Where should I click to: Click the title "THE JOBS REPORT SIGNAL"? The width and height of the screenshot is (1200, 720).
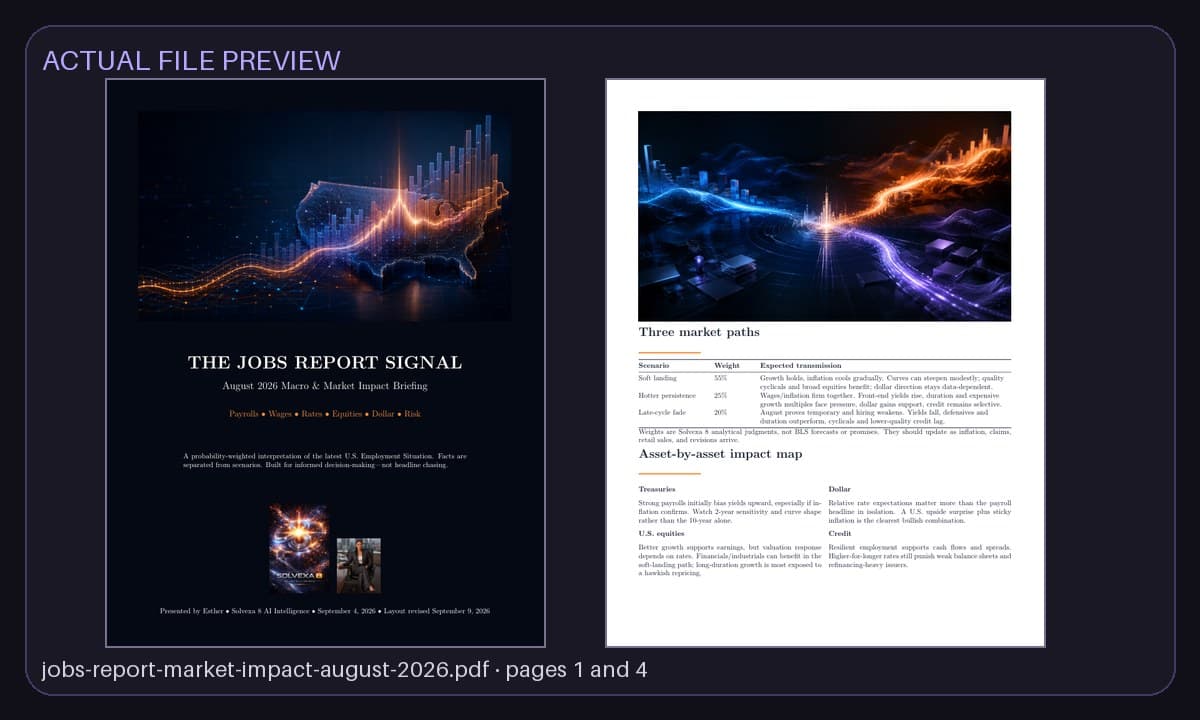click(x=325, y=362)
